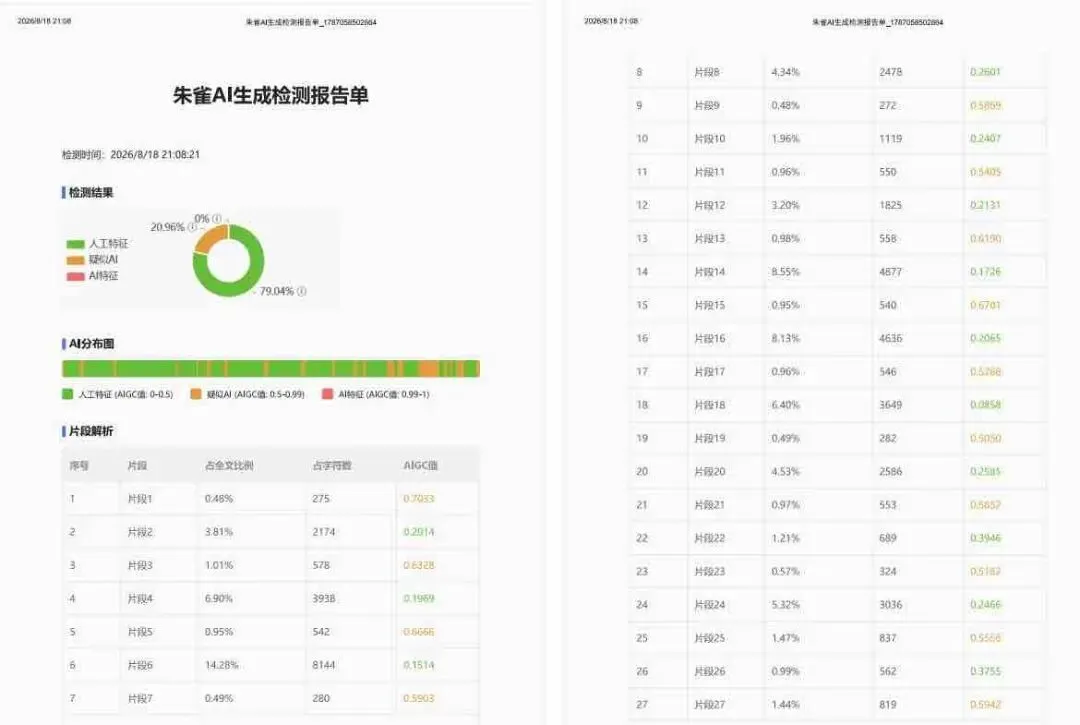The height and width of the screenshot is (725, 1080).
Task: Click the 片段1 cell
Action: 140,498
